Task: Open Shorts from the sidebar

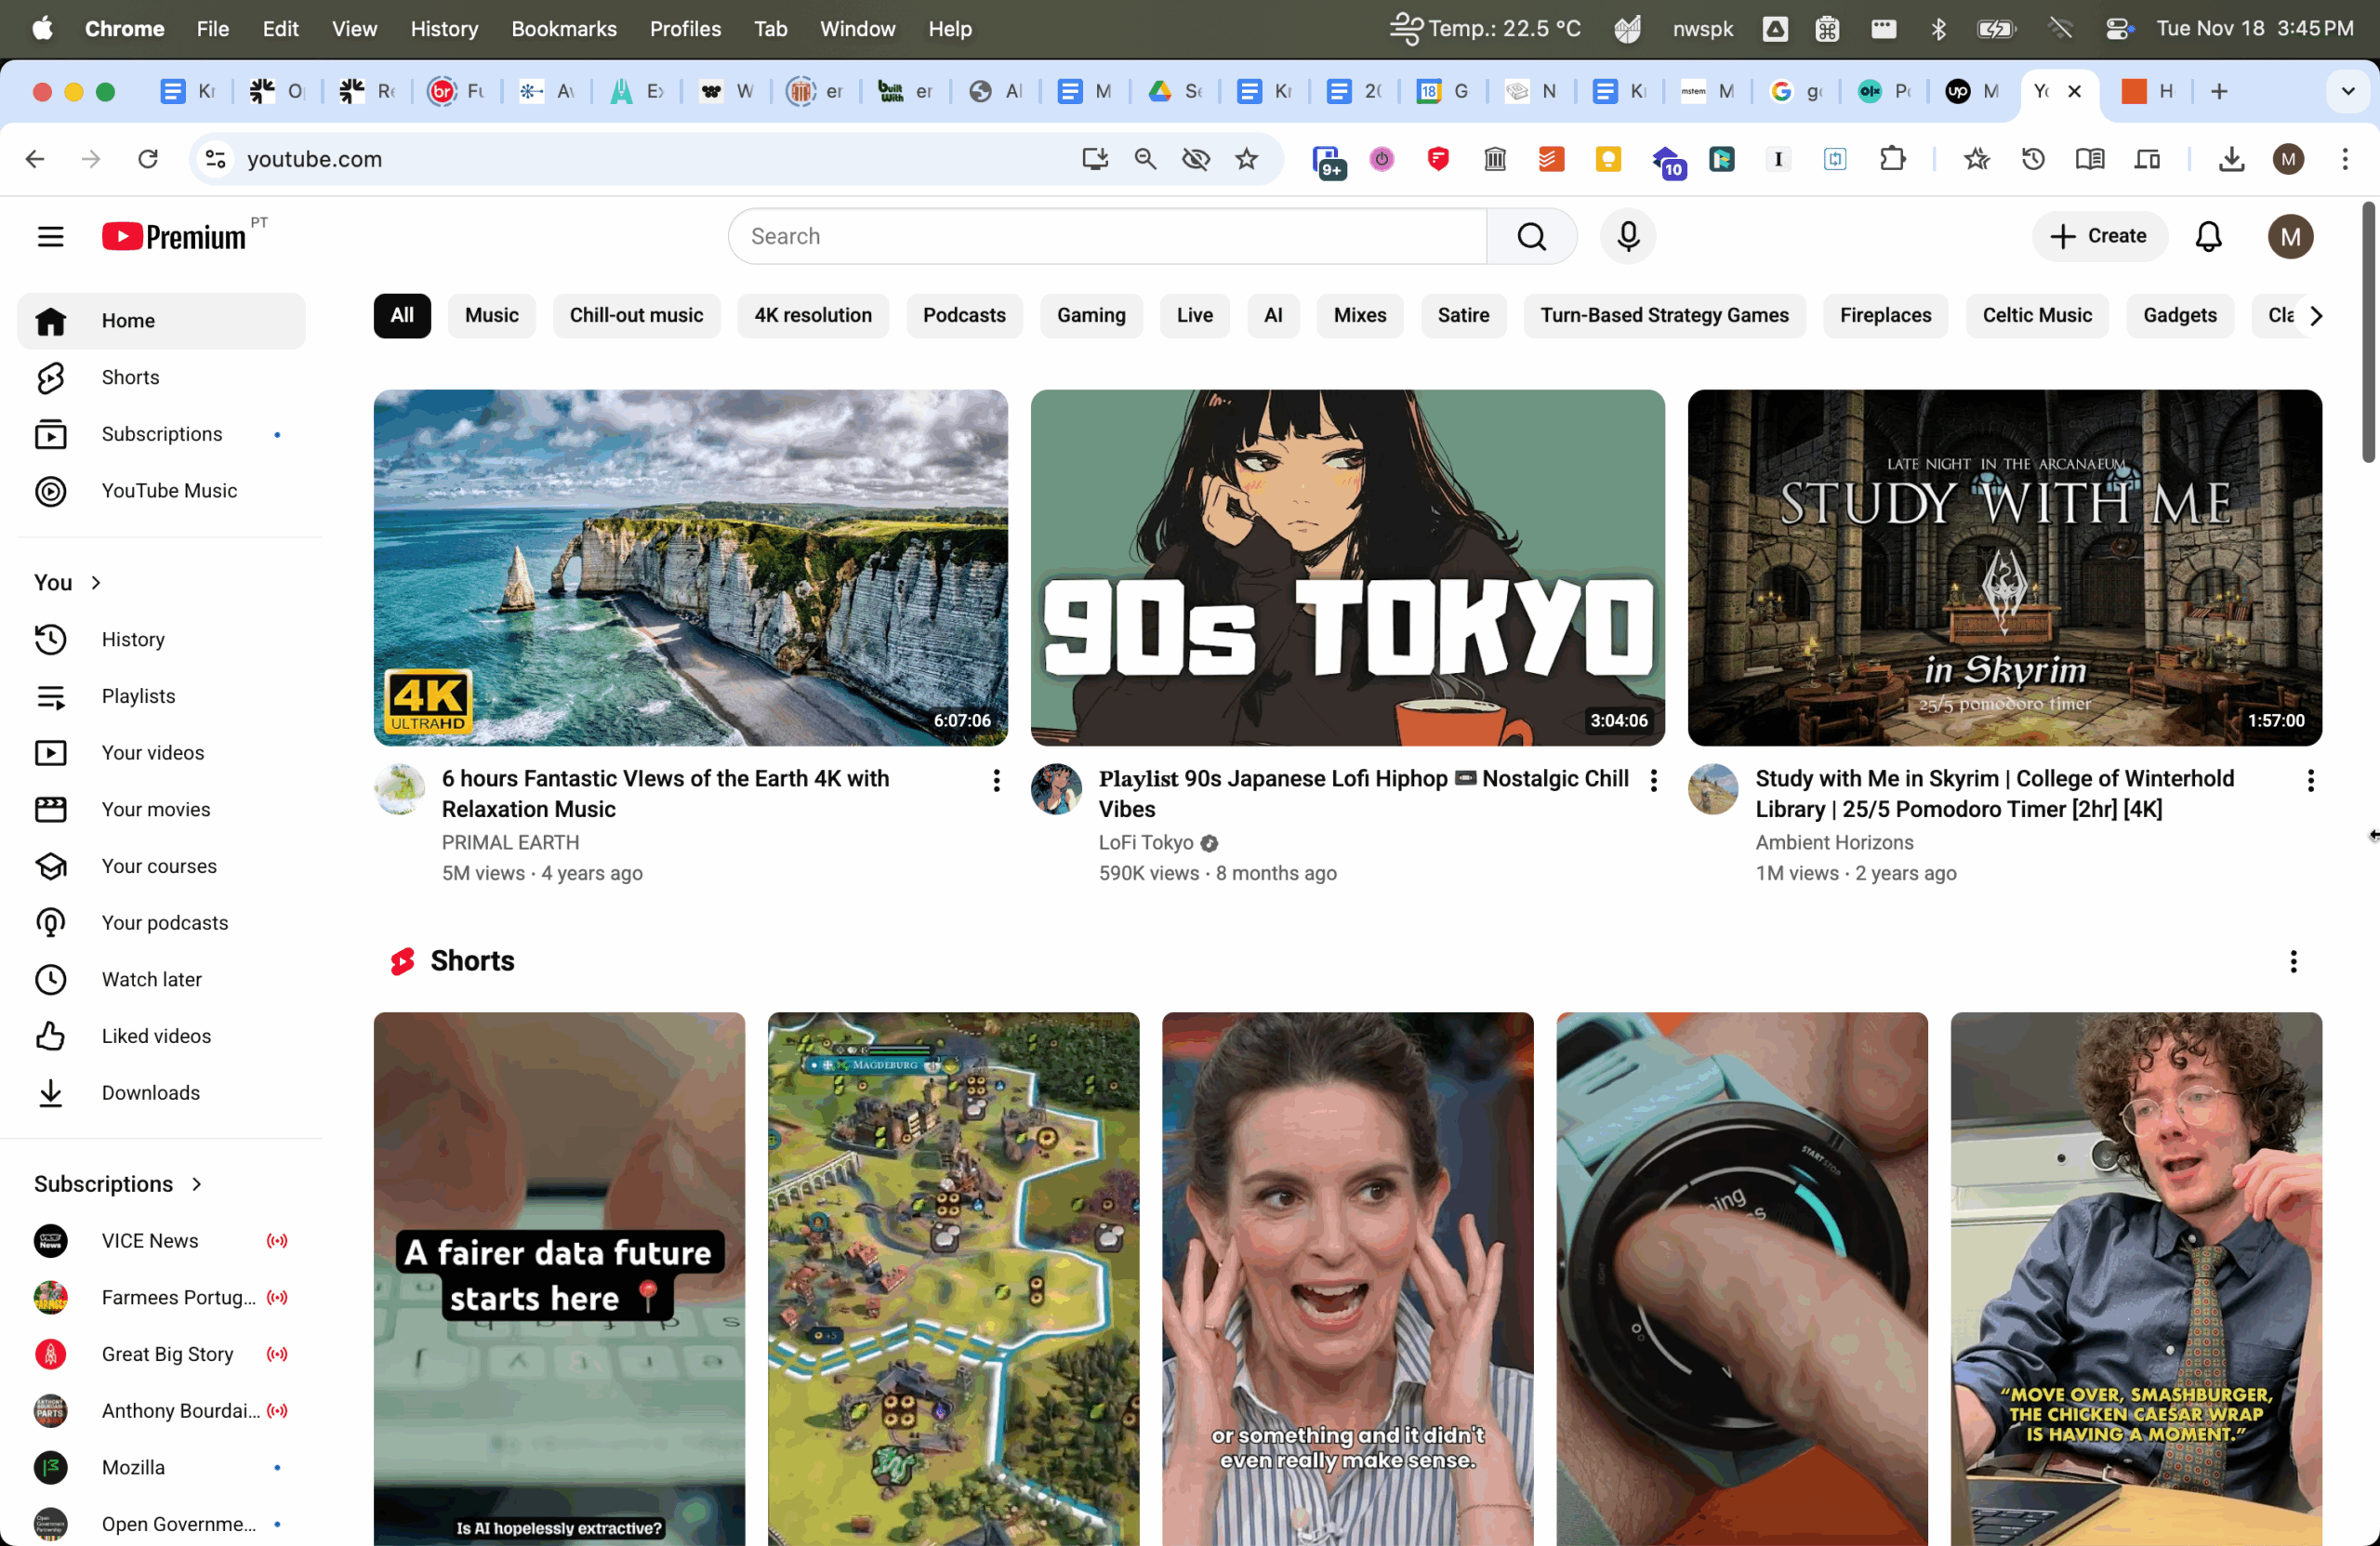Action: pos(130,377)
